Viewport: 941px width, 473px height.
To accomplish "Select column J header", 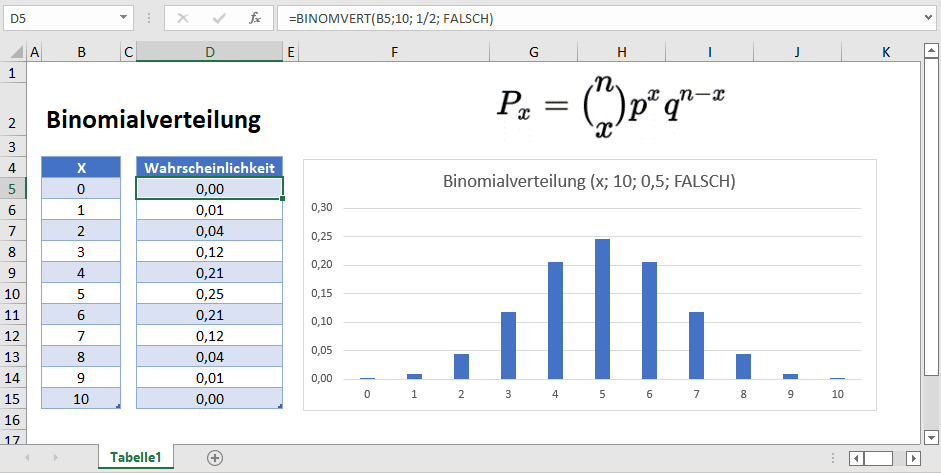I will [x=798, y=52].
